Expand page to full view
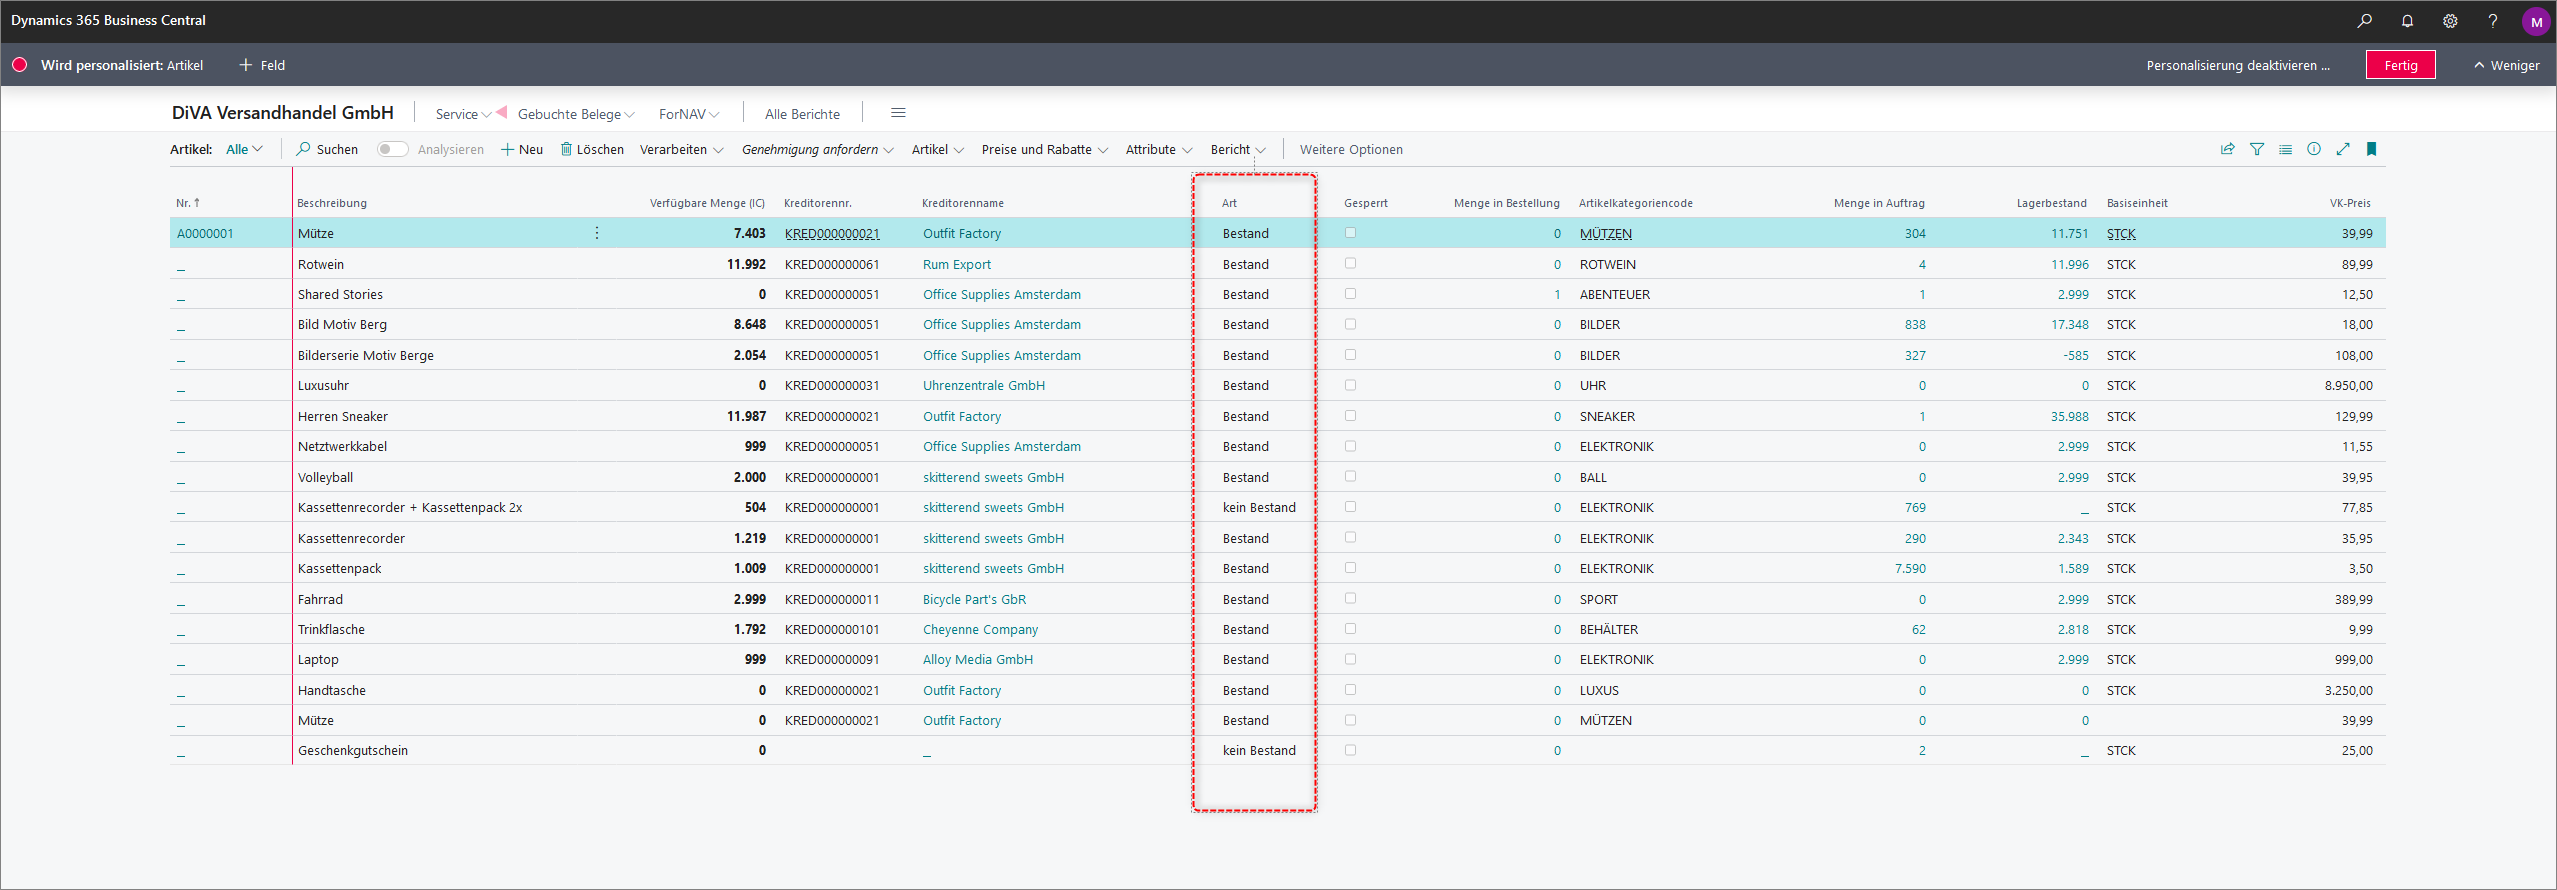The width and height of the screenshot is (2557, 890). [2343, 149]
